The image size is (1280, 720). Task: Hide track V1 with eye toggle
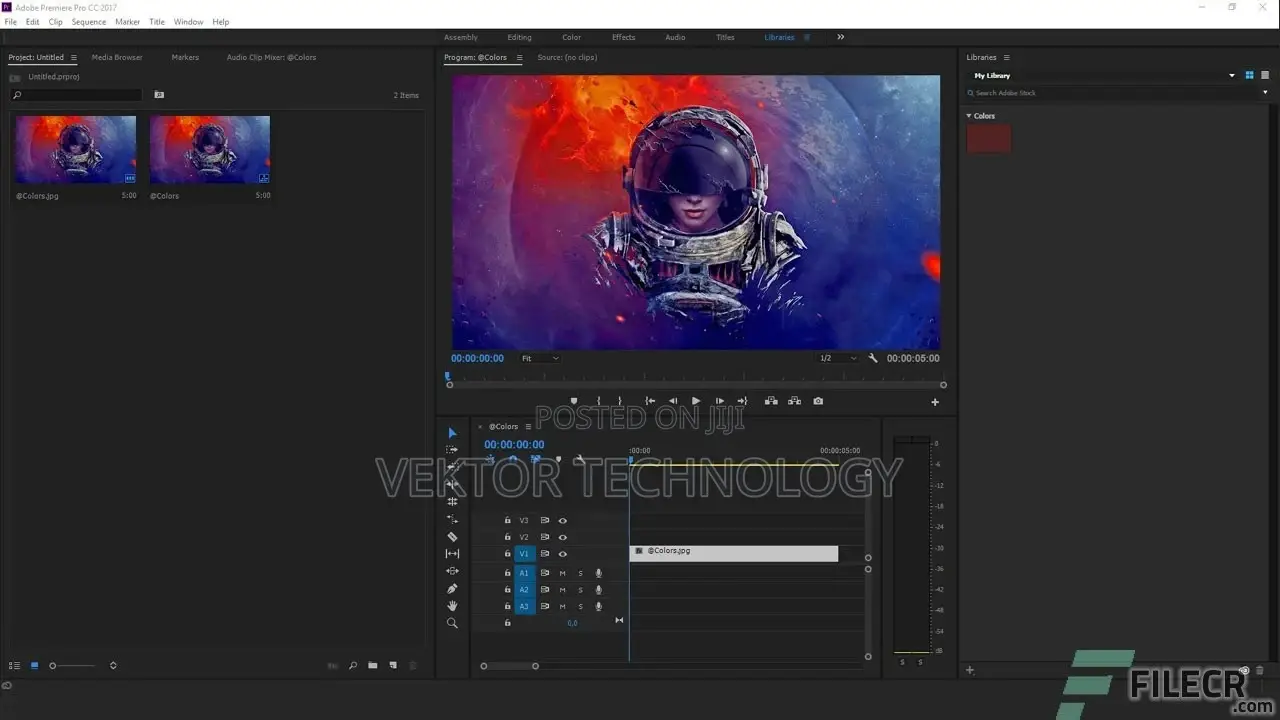click(563, 554)
